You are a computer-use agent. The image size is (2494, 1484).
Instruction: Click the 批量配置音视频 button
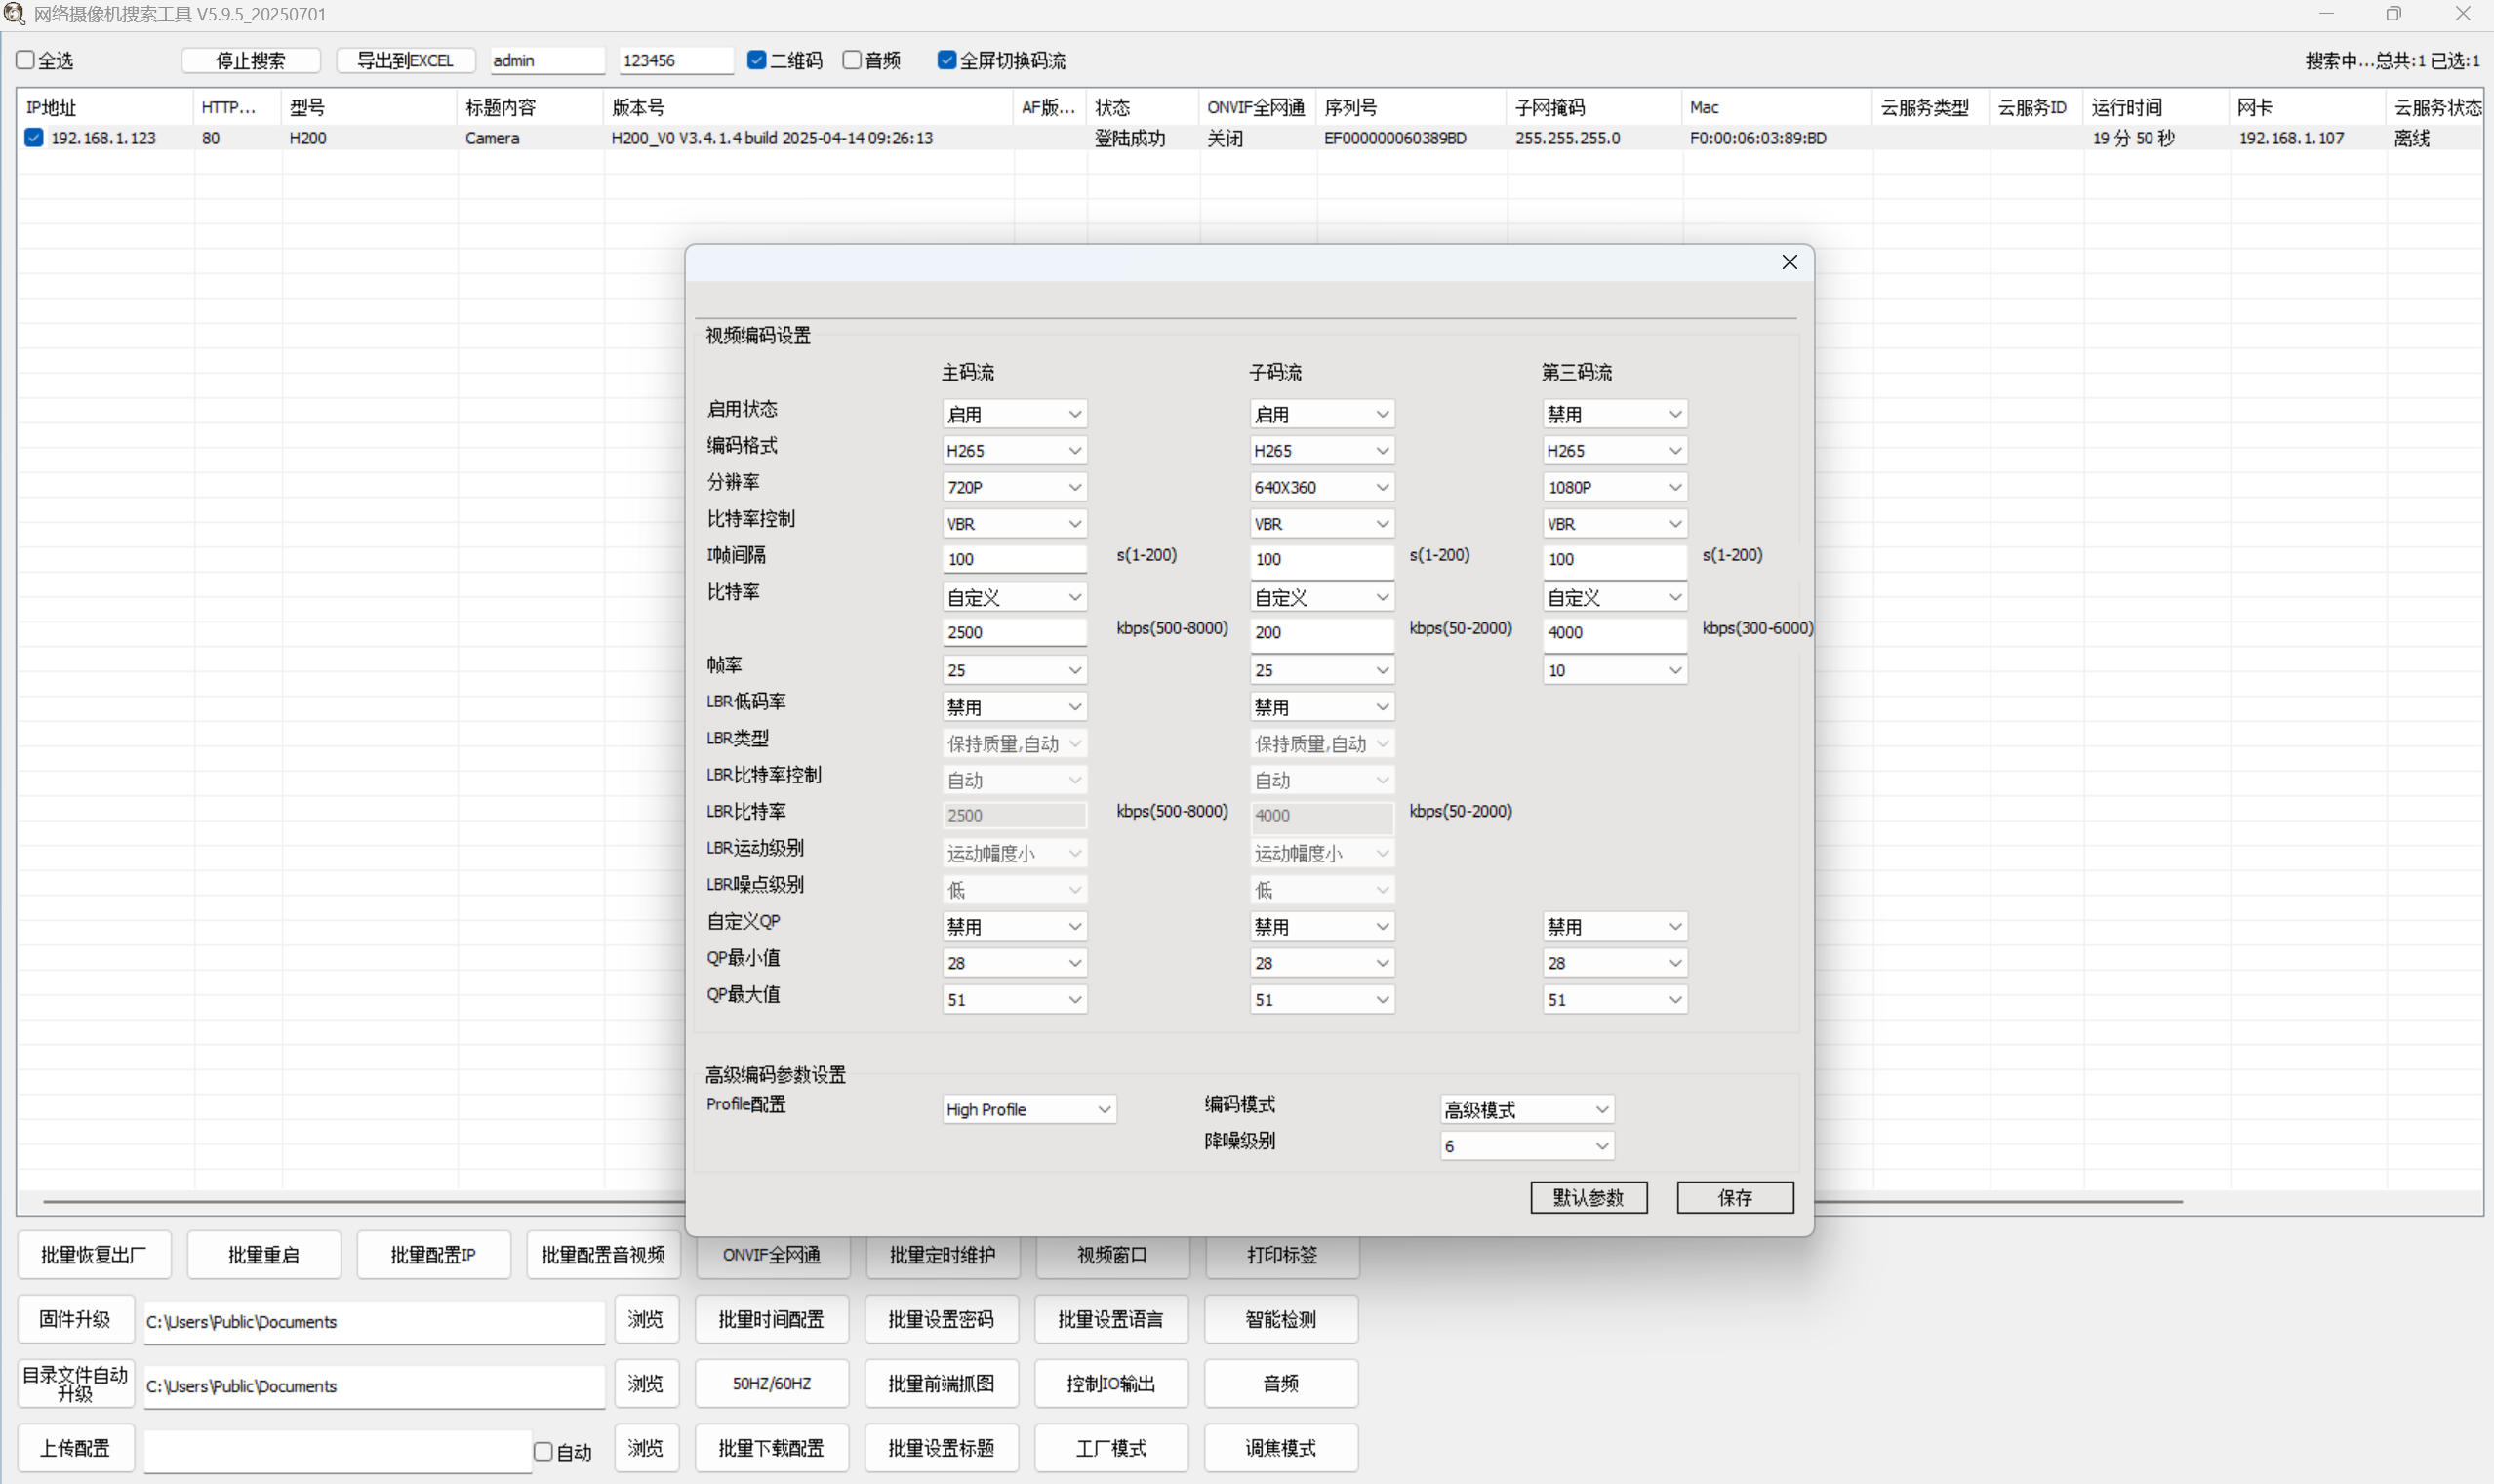[x=603, y=1254]
